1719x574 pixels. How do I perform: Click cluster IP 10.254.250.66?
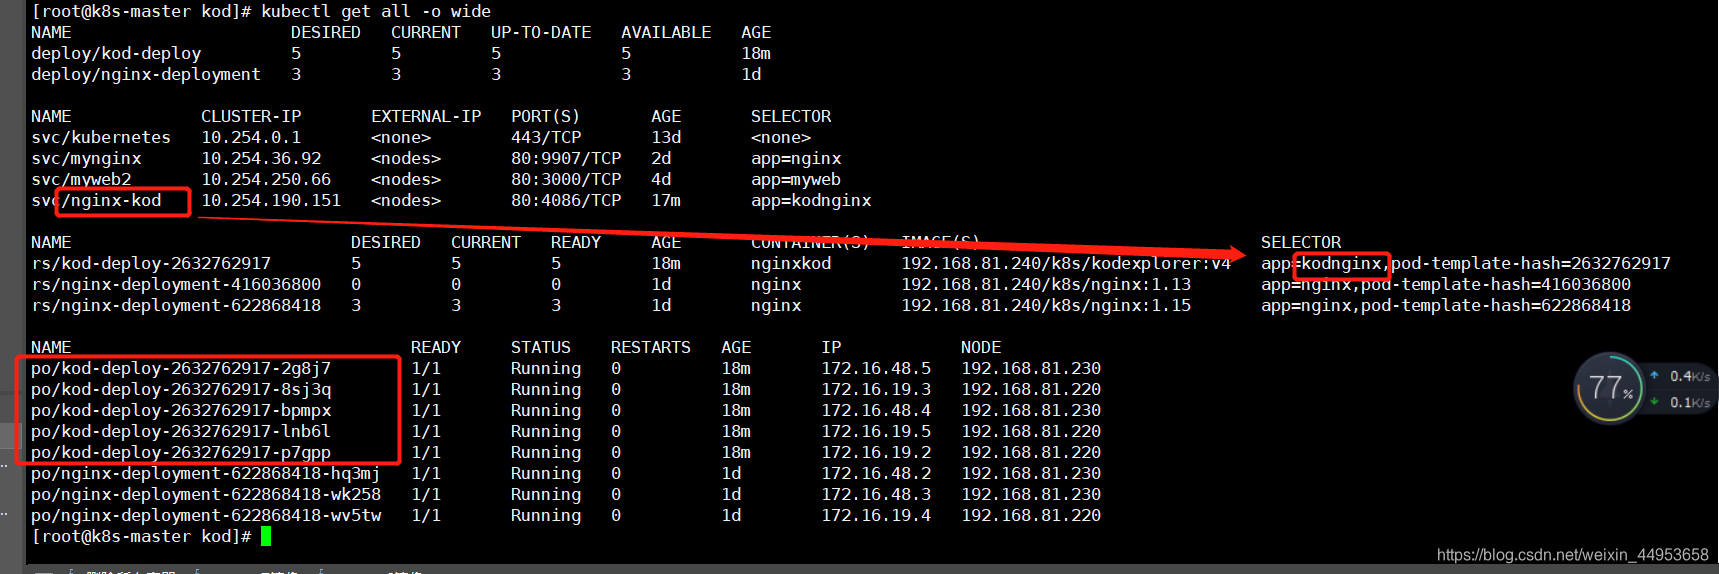[x=266, y=179]
